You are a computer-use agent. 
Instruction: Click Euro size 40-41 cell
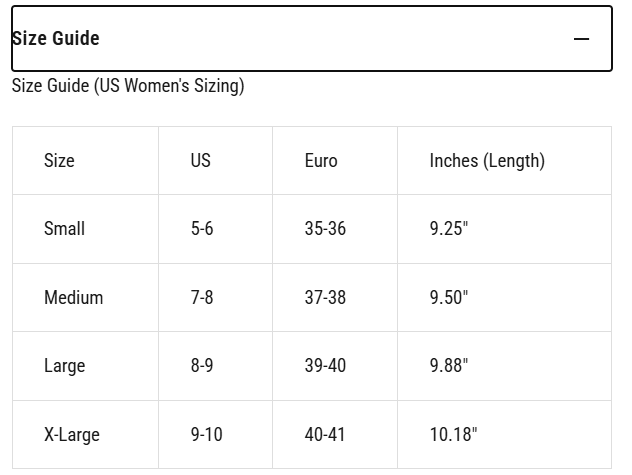[325, 435]
